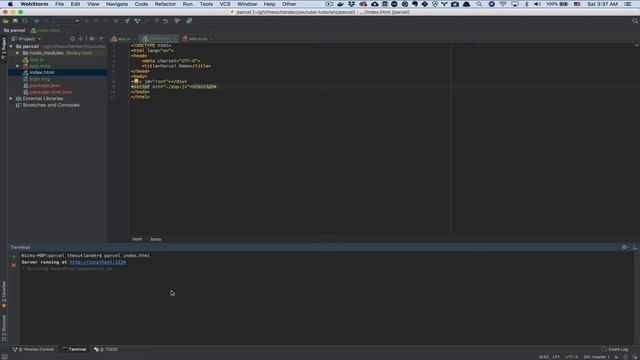Select package.json in project tree

click(58, 86)
